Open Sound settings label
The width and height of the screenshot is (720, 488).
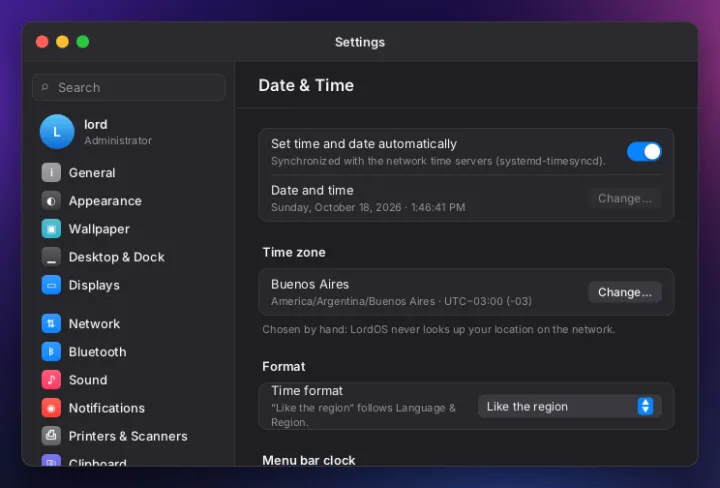88,380
